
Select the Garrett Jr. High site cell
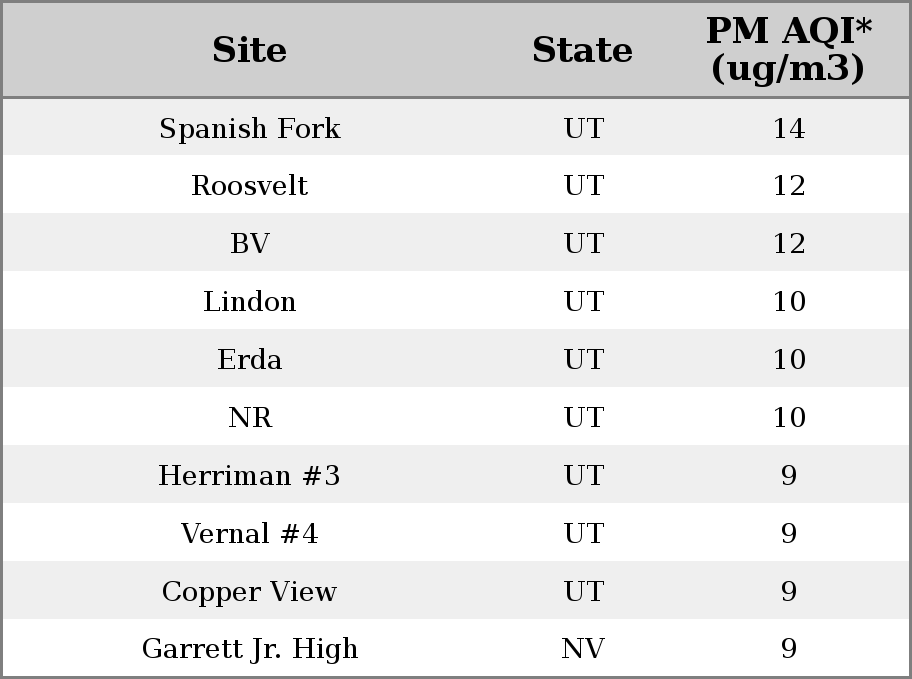(250, 649)
